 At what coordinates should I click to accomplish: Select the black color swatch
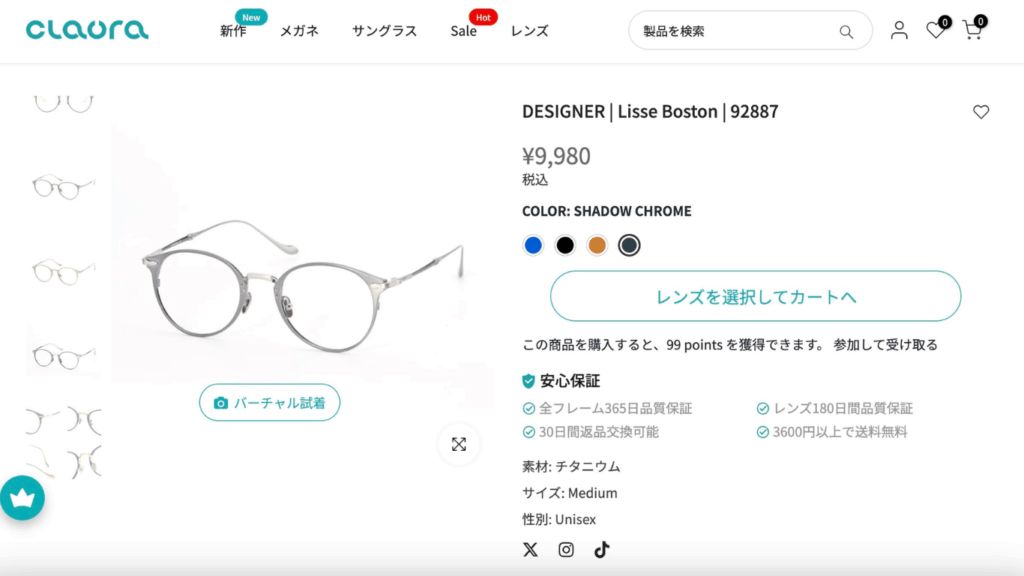coord(565,245)
